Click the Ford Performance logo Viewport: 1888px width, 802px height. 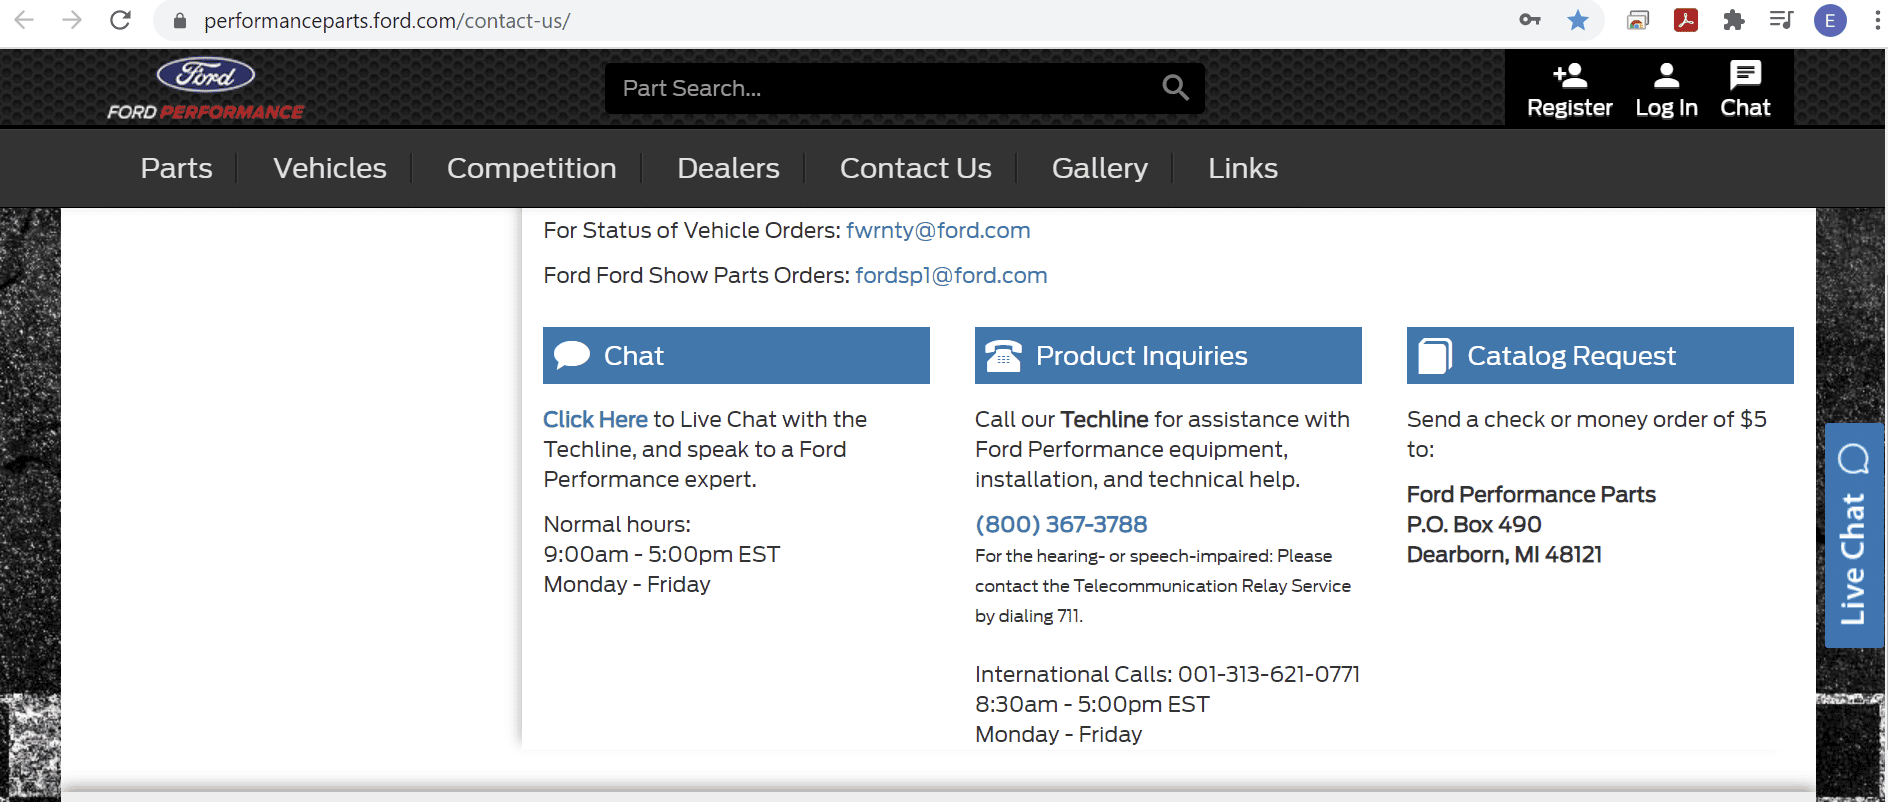coord(206,90)
